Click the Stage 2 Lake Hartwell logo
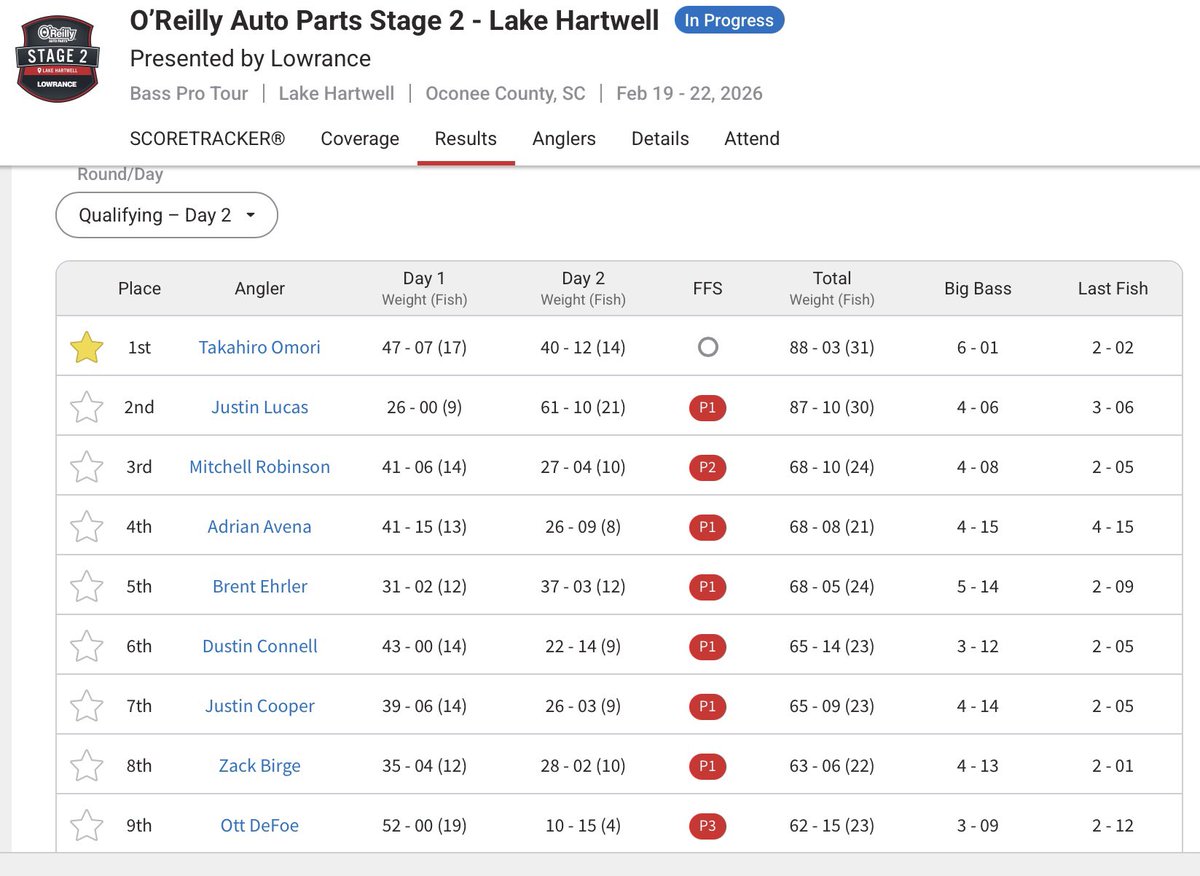The height and width of the screenshot is (876, 1200). (x=58, y=57)
